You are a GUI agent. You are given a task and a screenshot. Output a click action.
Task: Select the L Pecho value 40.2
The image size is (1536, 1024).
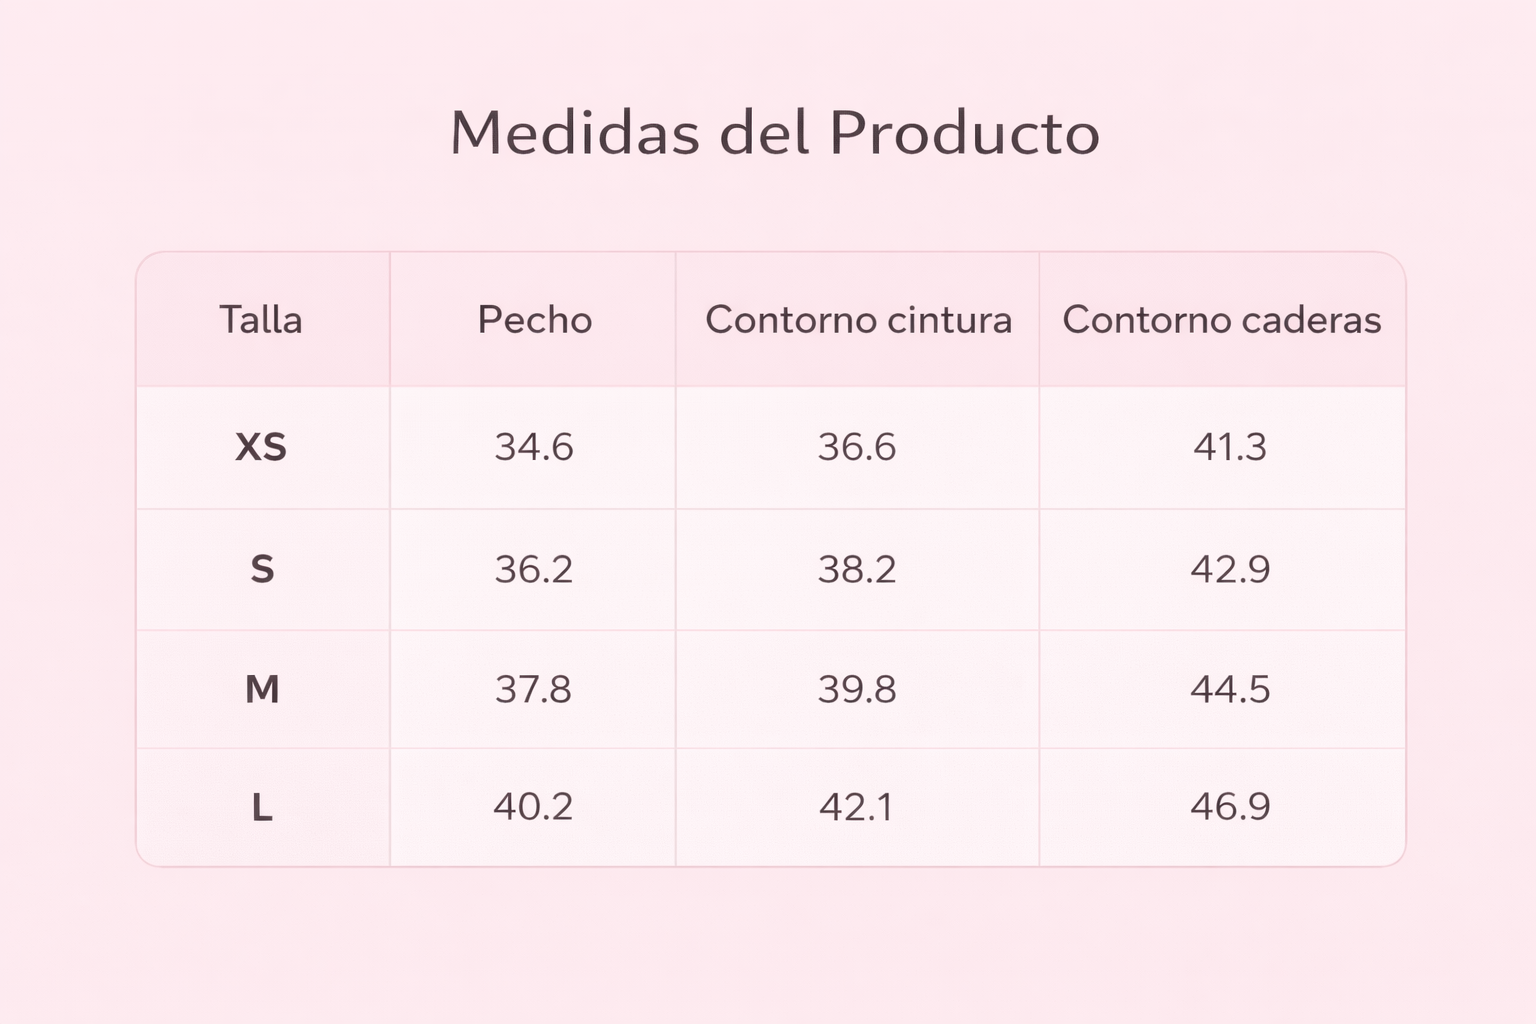coord(534,806)
